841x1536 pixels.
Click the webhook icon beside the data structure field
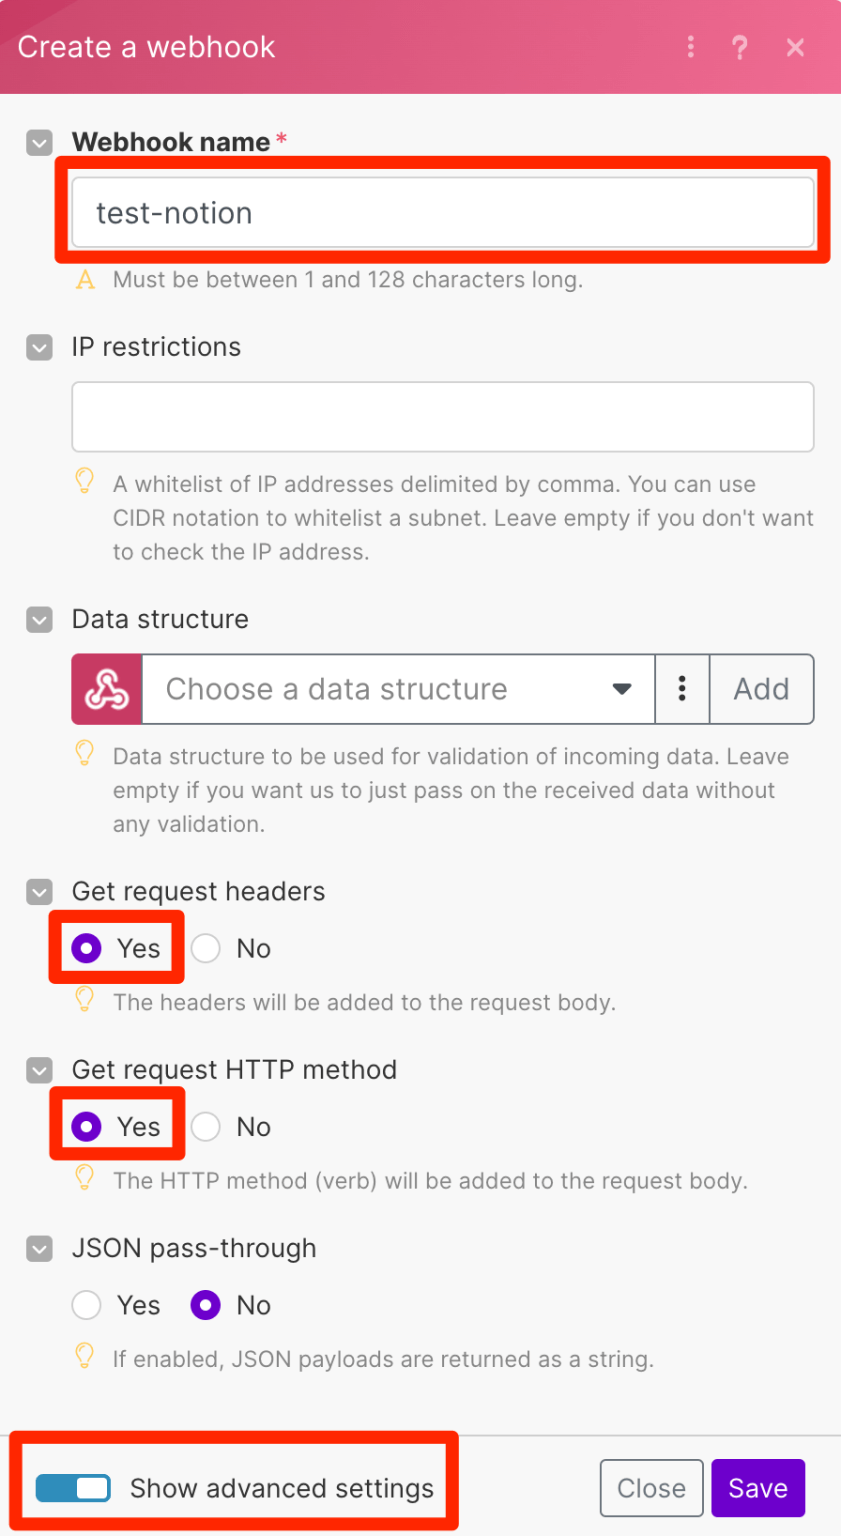click(105, 689)
